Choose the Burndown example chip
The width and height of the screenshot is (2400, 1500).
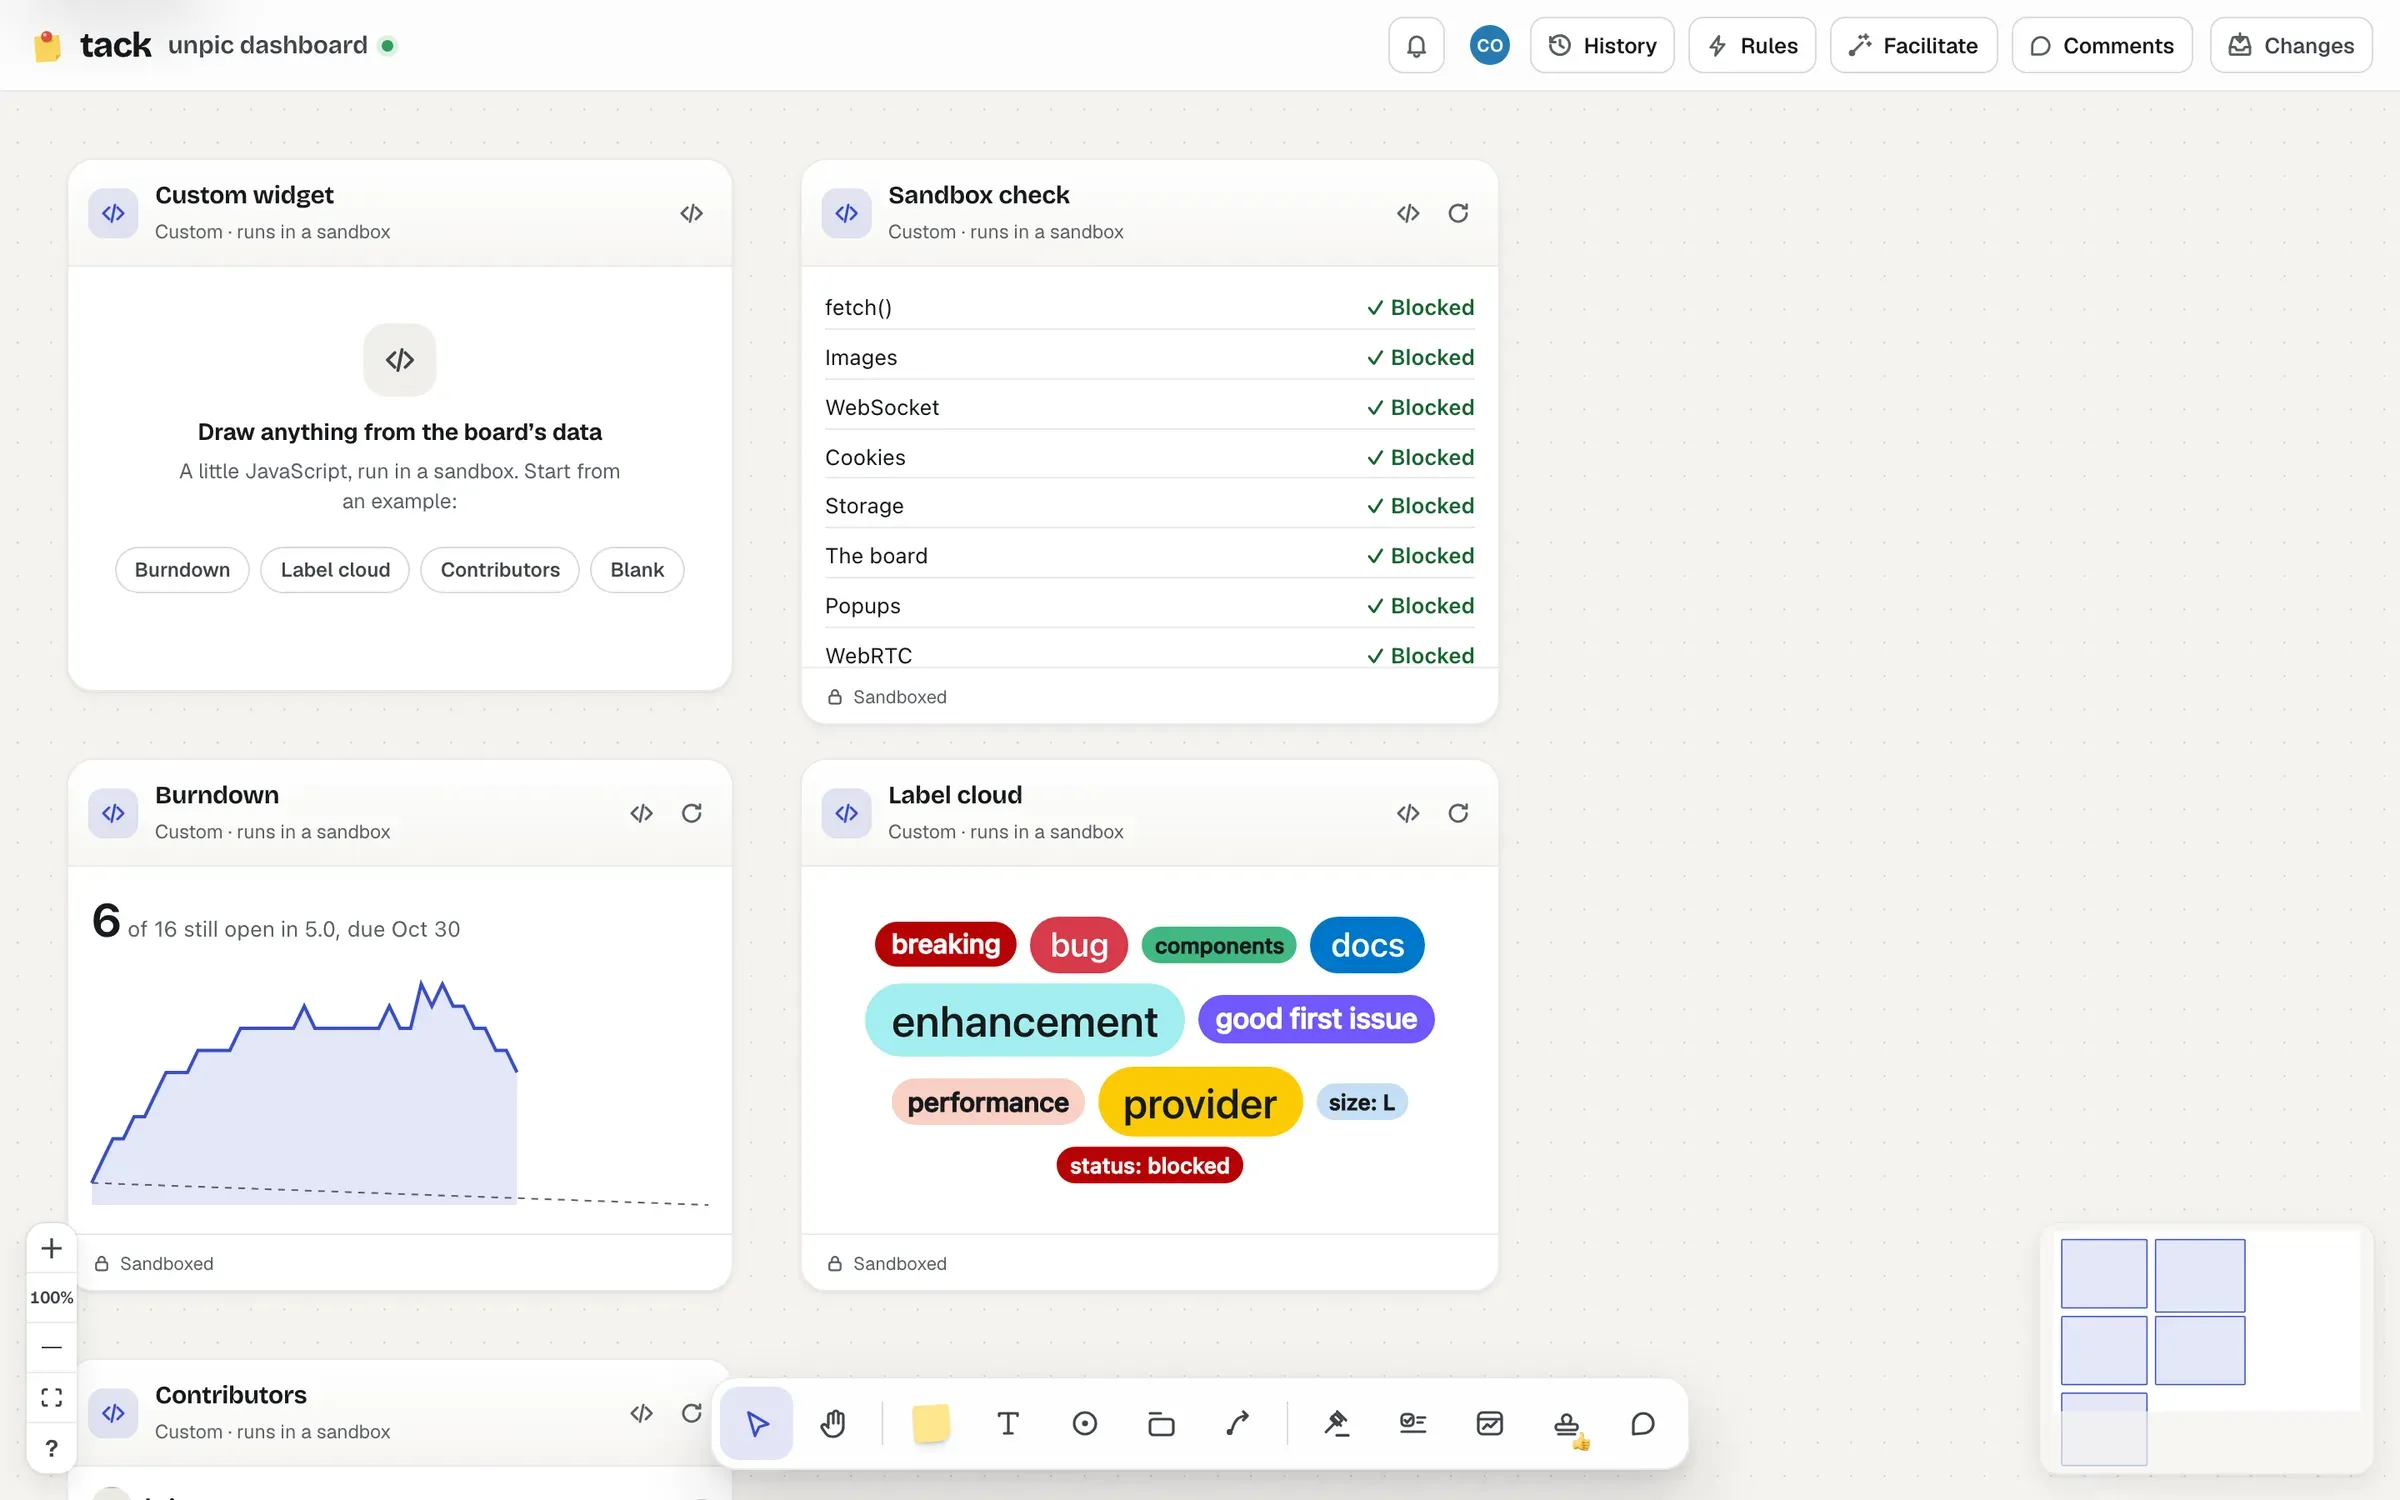point(182,570)
